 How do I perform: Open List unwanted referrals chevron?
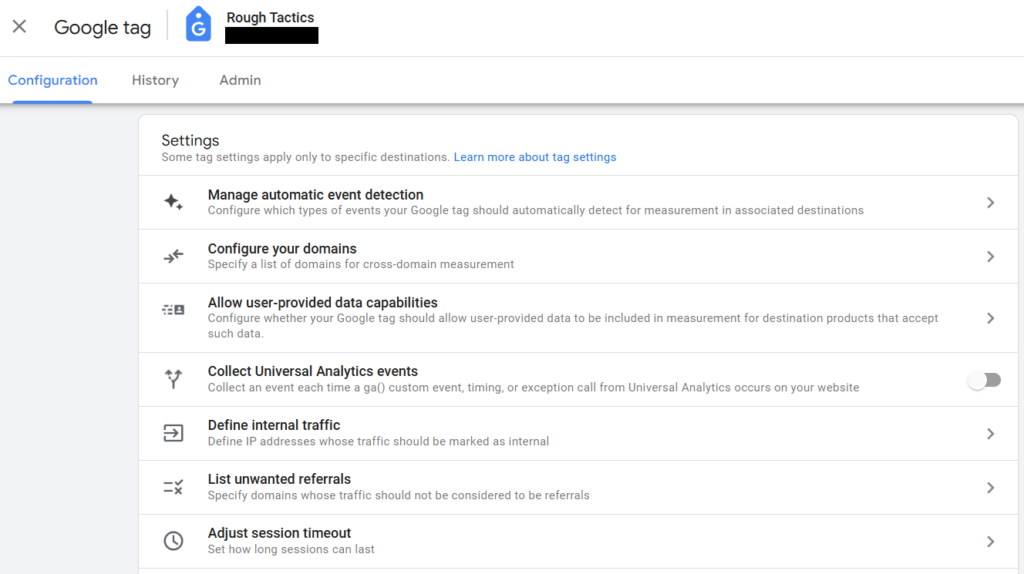(x=991, y=487)
